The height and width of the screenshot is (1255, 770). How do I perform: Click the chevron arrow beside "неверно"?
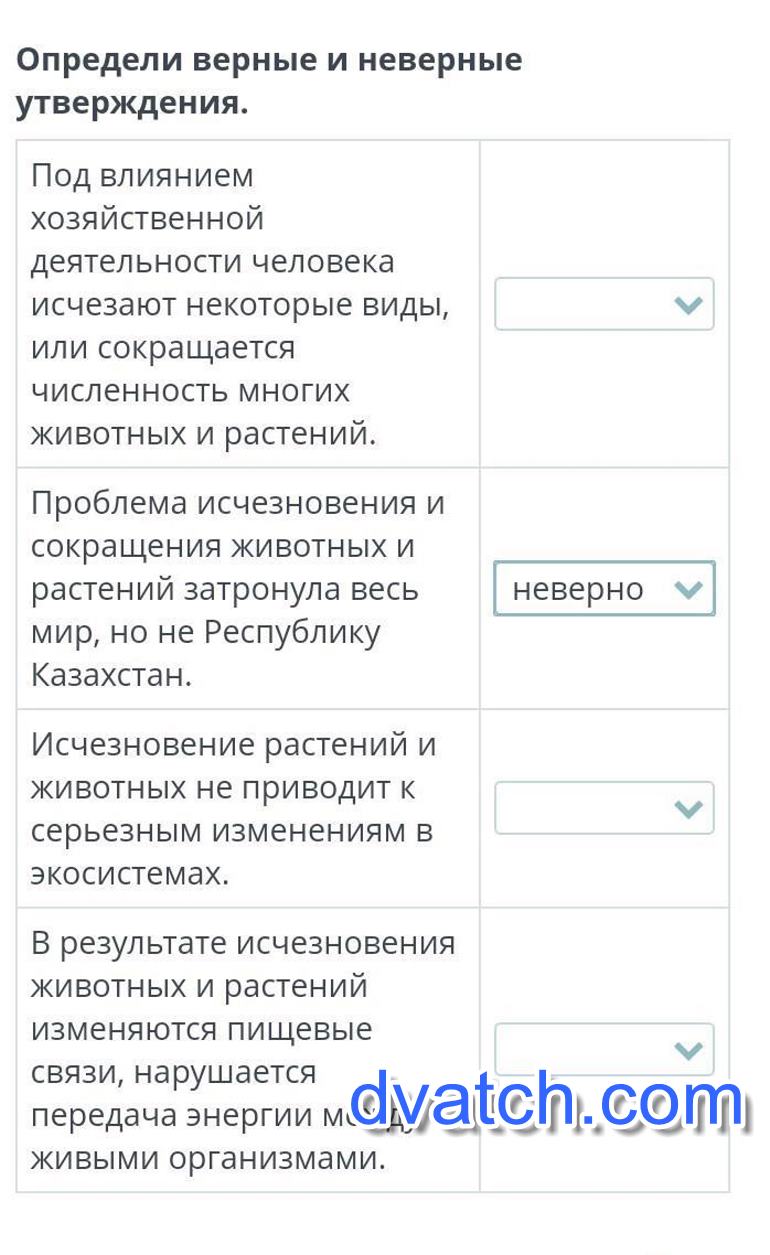point(689,589)
